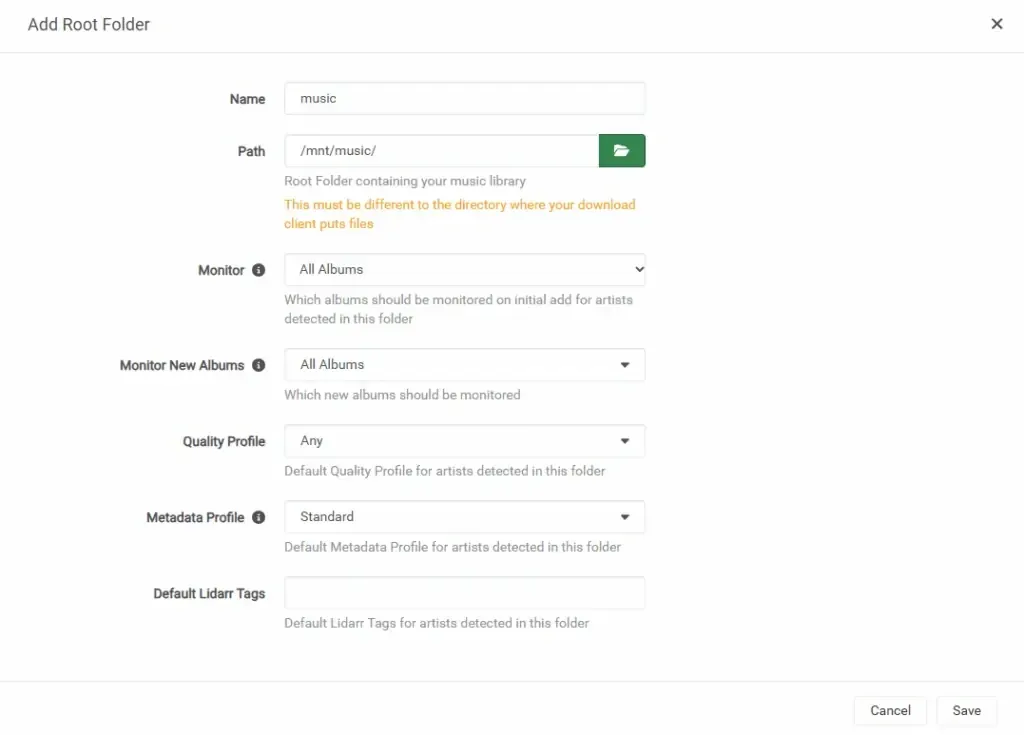Click the Metadata Profile info icon
The width and height of the screenshot is (1024, 735).
click(259, 517)
